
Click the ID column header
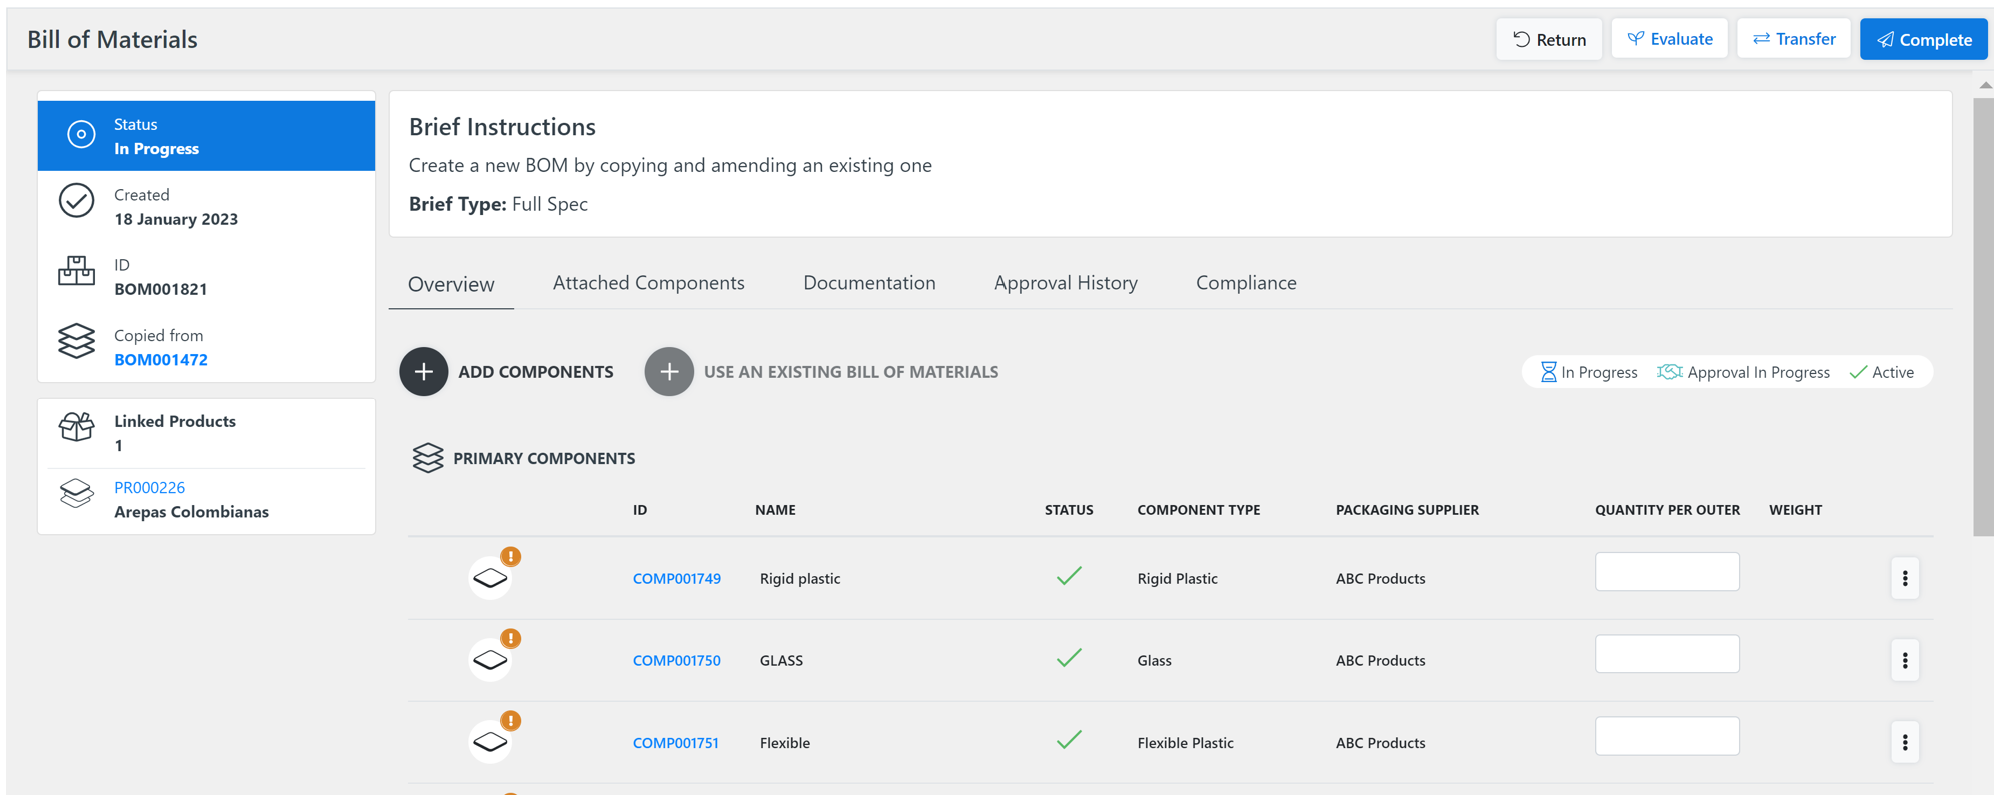640,510
